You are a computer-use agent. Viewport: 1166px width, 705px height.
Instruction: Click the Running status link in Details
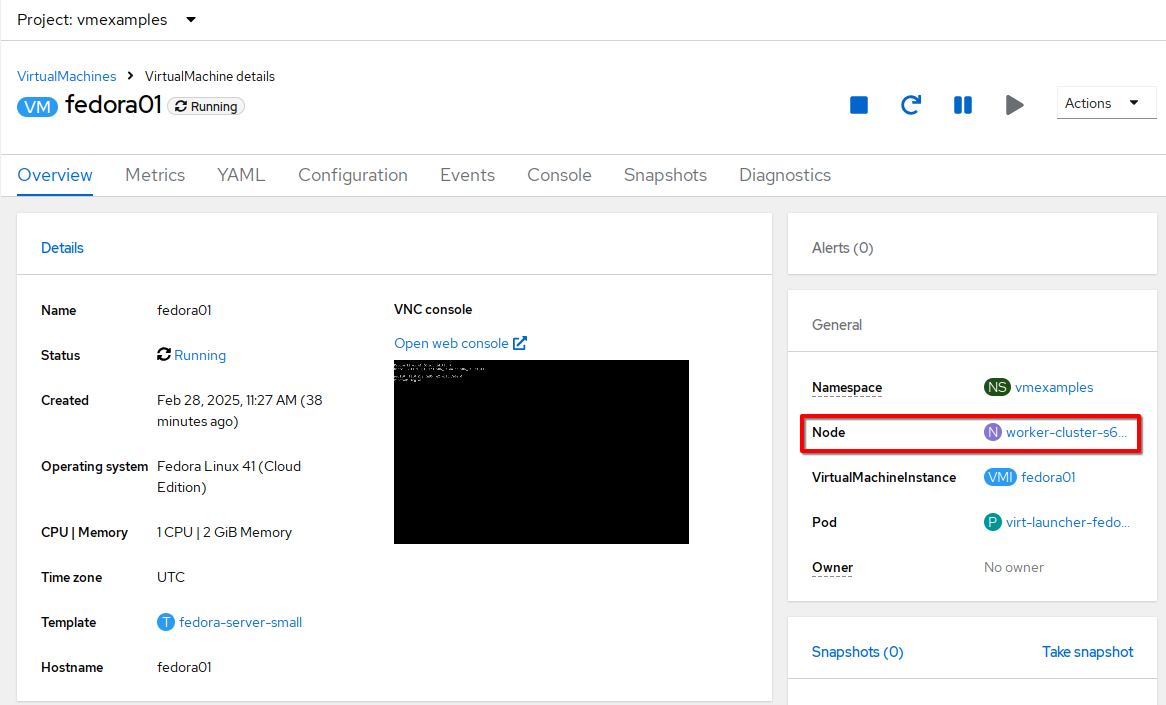[200, 355]
